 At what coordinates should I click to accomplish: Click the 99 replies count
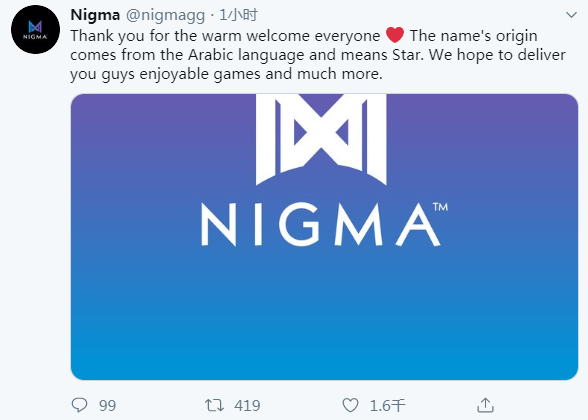pos(108,405)
